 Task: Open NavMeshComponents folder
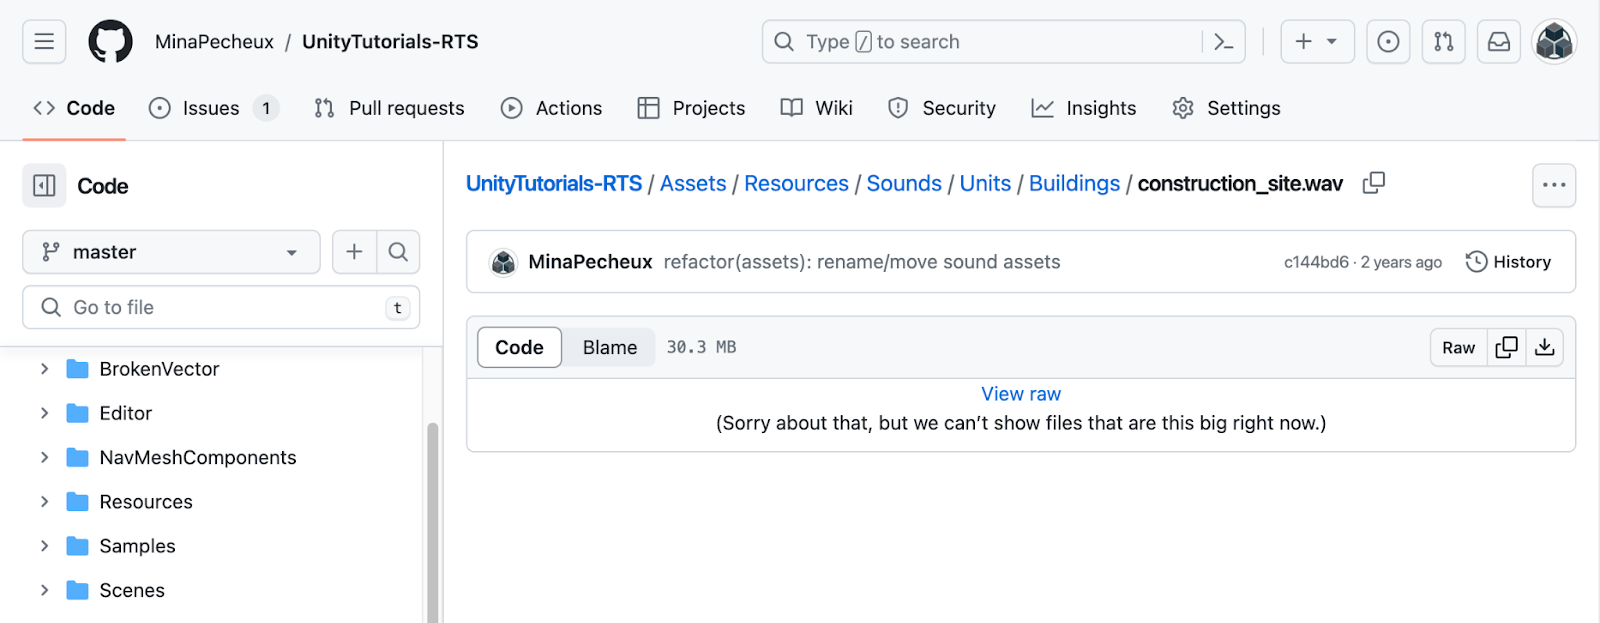tap(198, 457)
